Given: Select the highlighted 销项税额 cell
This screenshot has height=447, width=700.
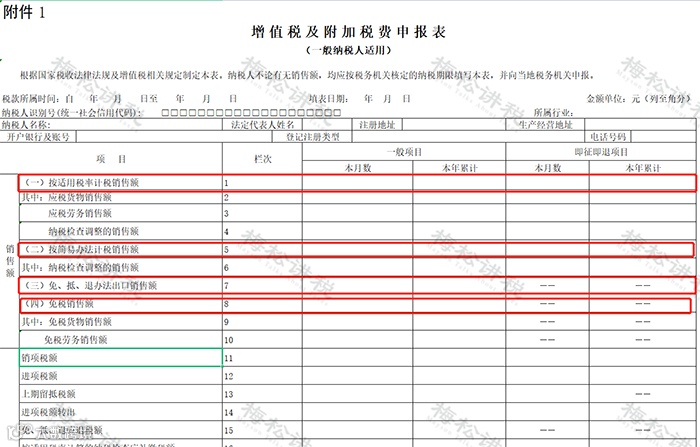Looking at the screenshot, I should (x=121, y=358).
